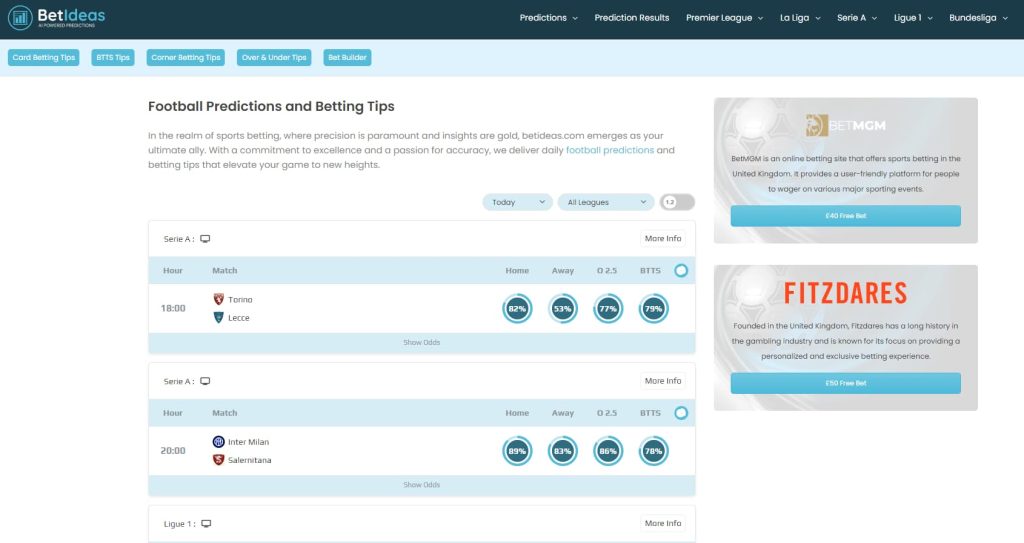Select the radio circle in Torino match header
Viewport: 1024px width, 543px height.
(x=681, y=271)
